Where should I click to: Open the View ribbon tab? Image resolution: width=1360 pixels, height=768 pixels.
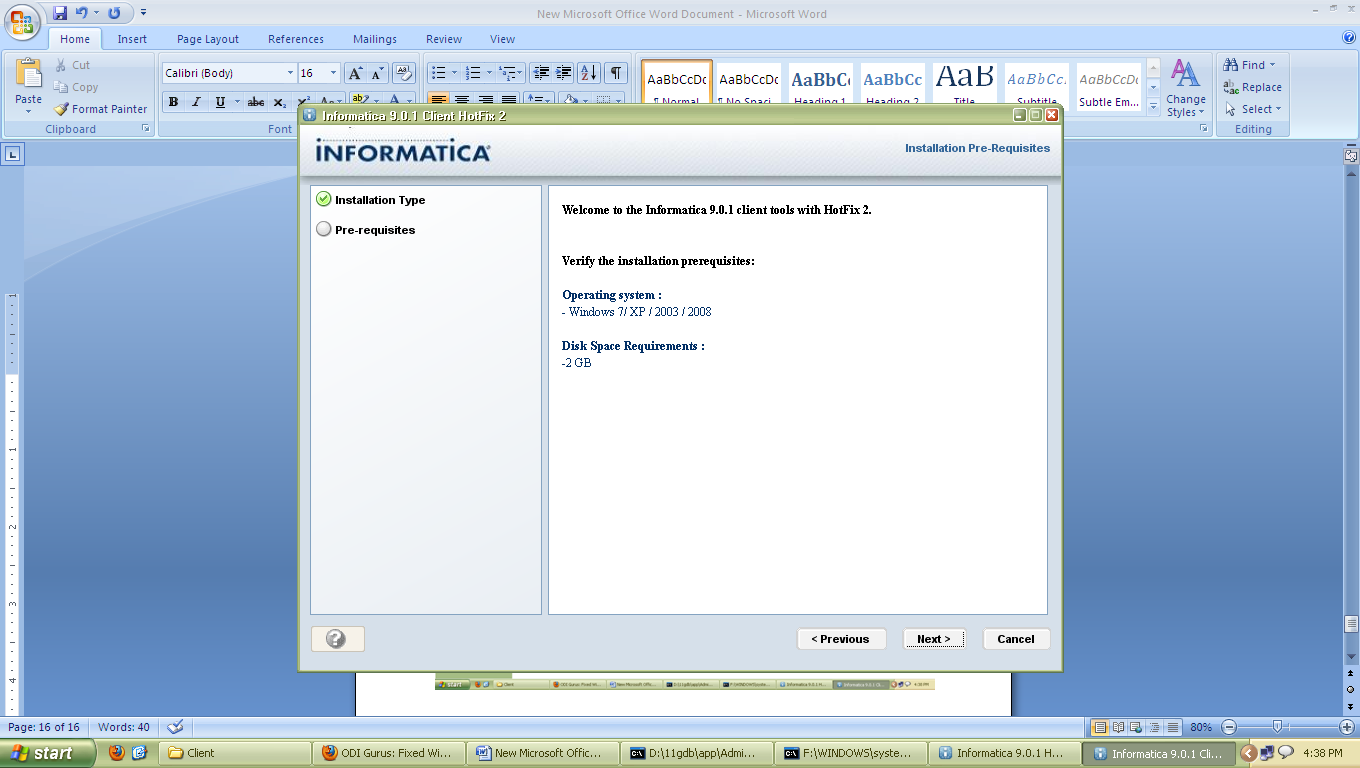tap(503, 39)
